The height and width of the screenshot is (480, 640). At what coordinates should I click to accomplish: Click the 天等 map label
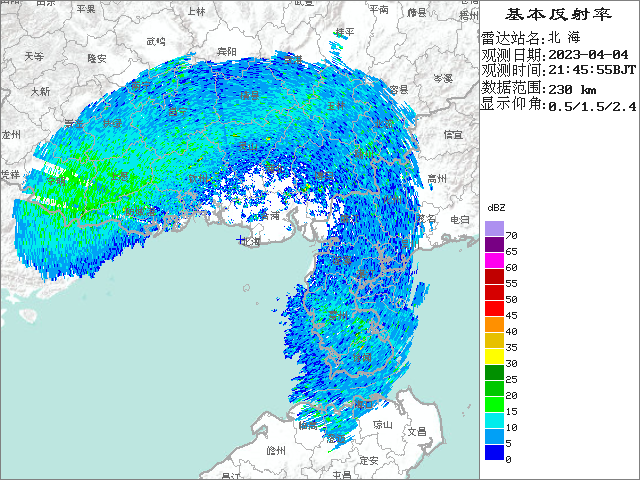pos(34,56)
